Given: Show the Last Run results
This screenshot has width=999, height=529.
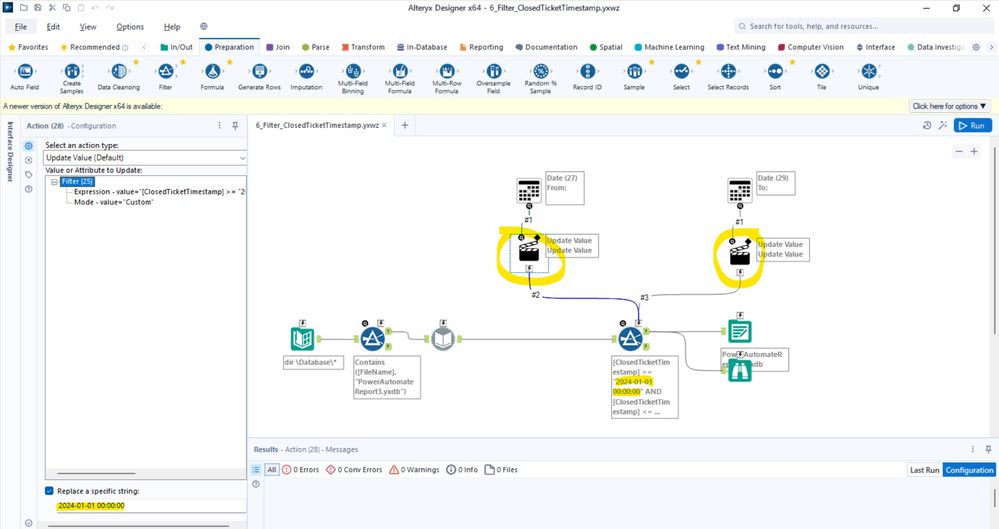Looking at the screenshot, I should click(x=924, y=470).
